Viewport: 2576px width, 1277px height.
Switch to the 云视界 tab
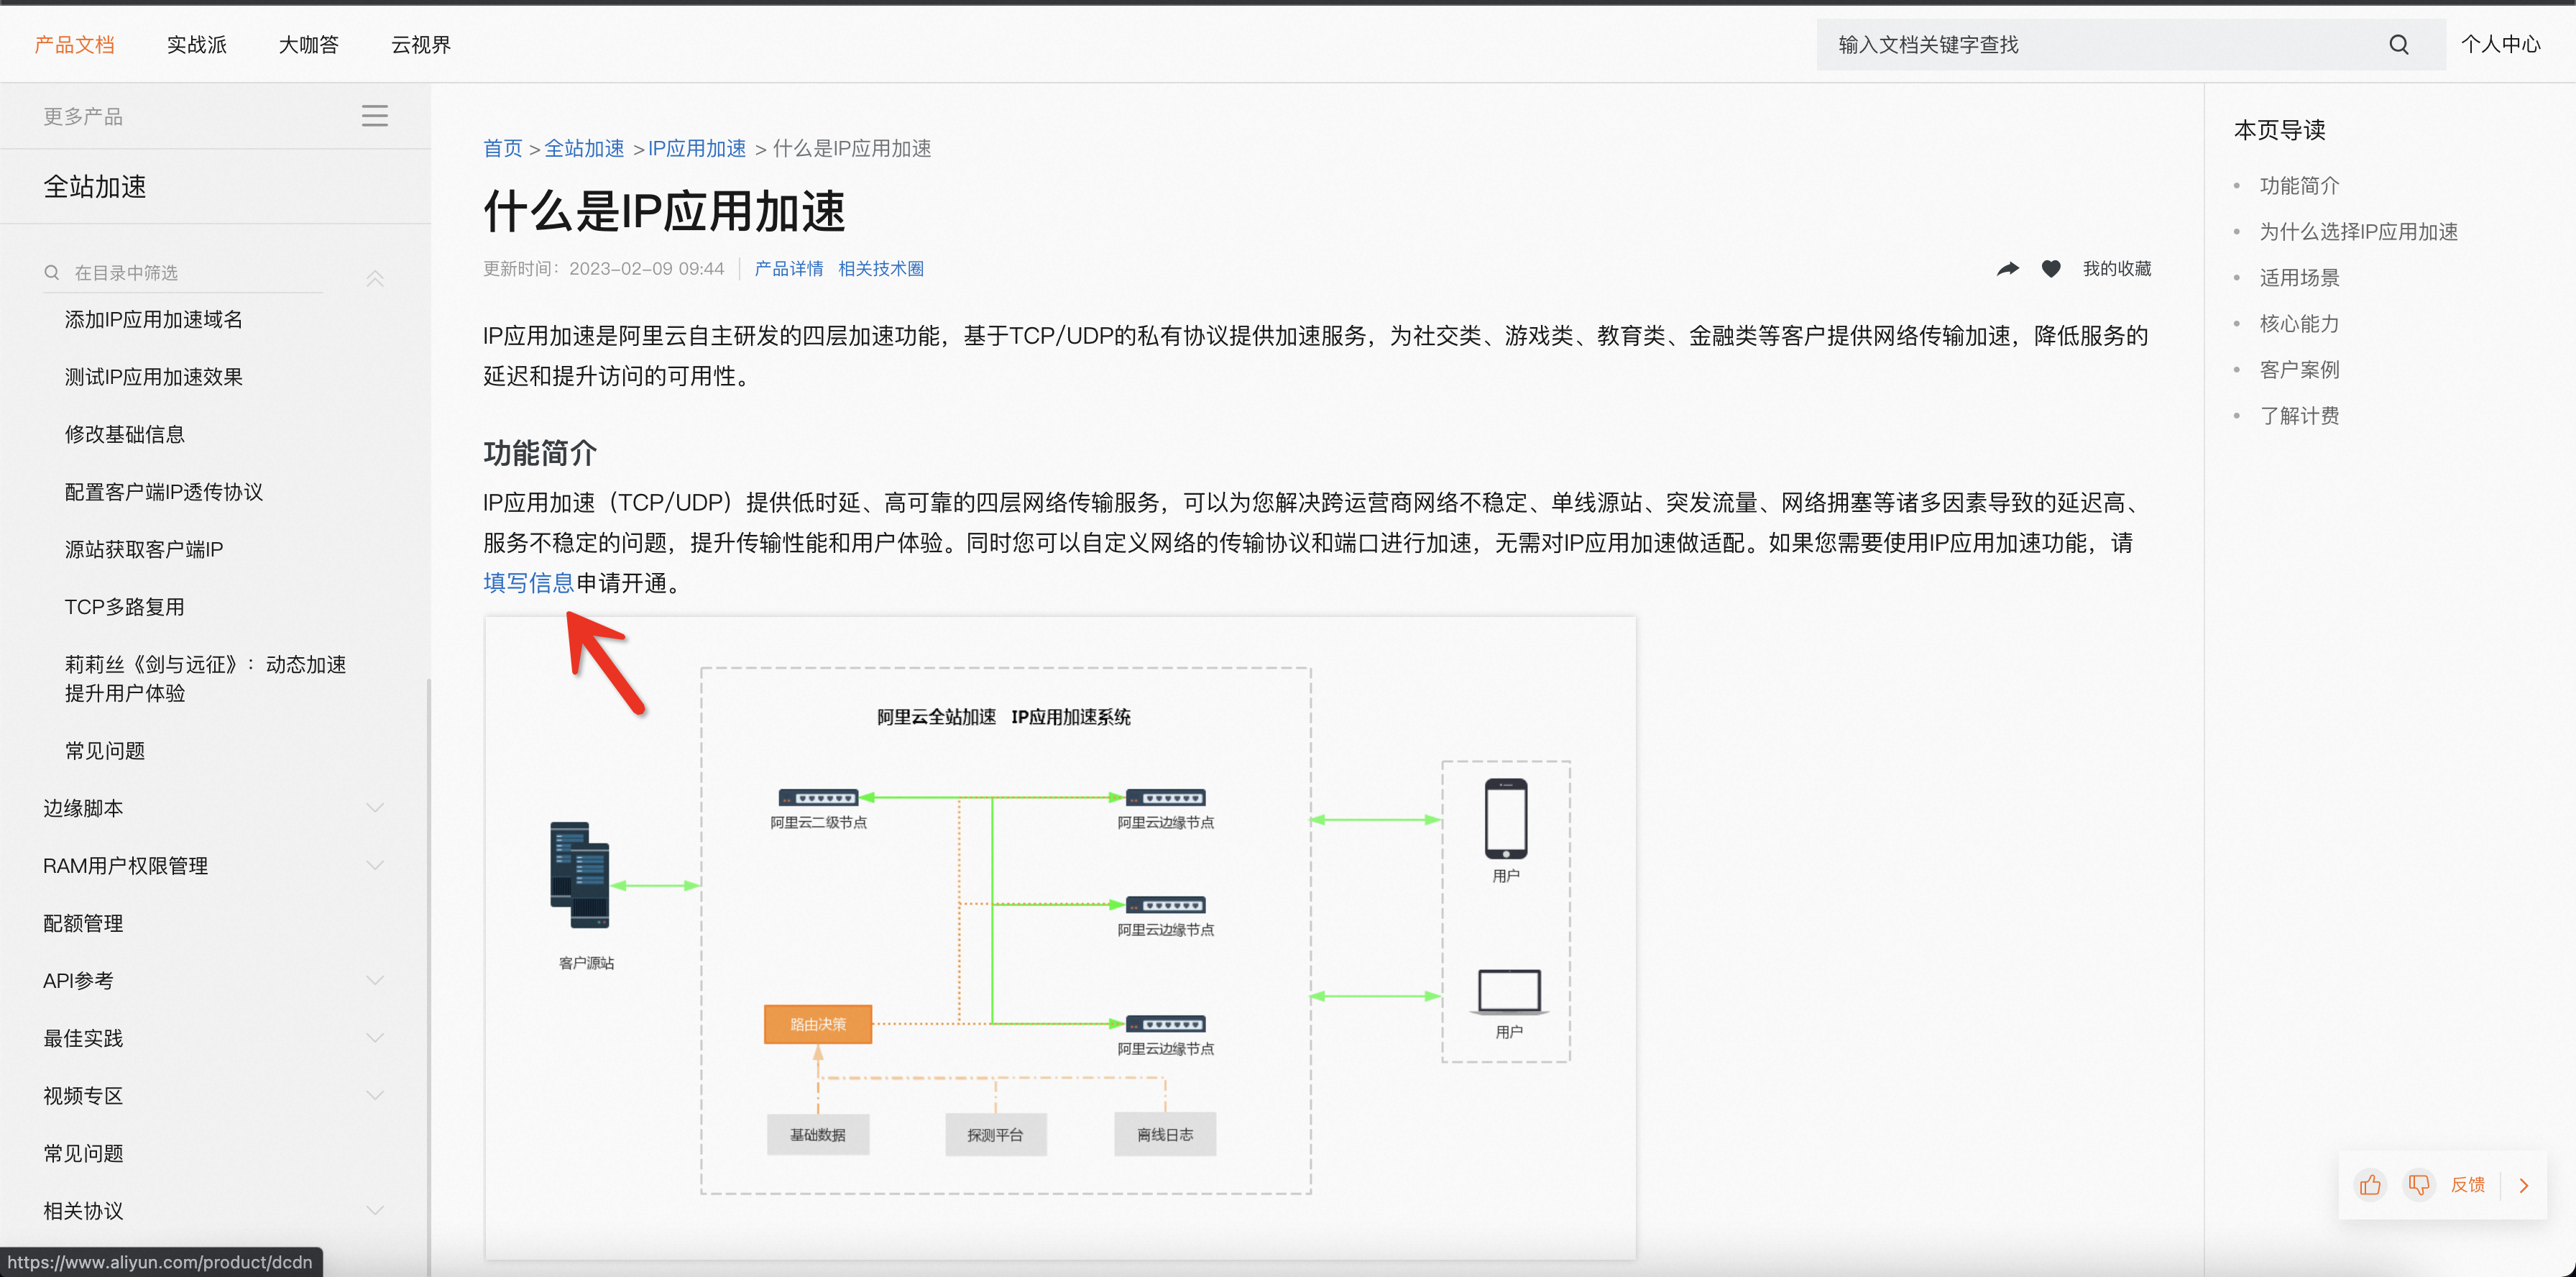tap(421, 45)
